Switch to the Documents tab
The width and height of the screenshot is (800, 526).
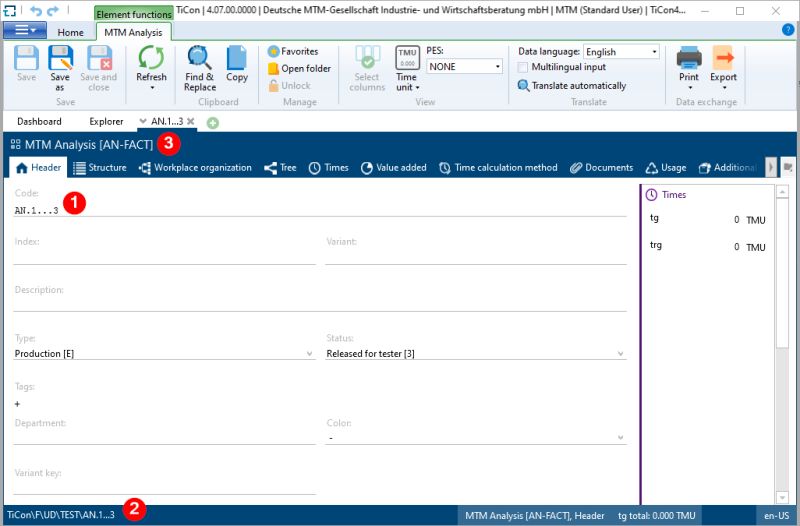coord(602,167)
